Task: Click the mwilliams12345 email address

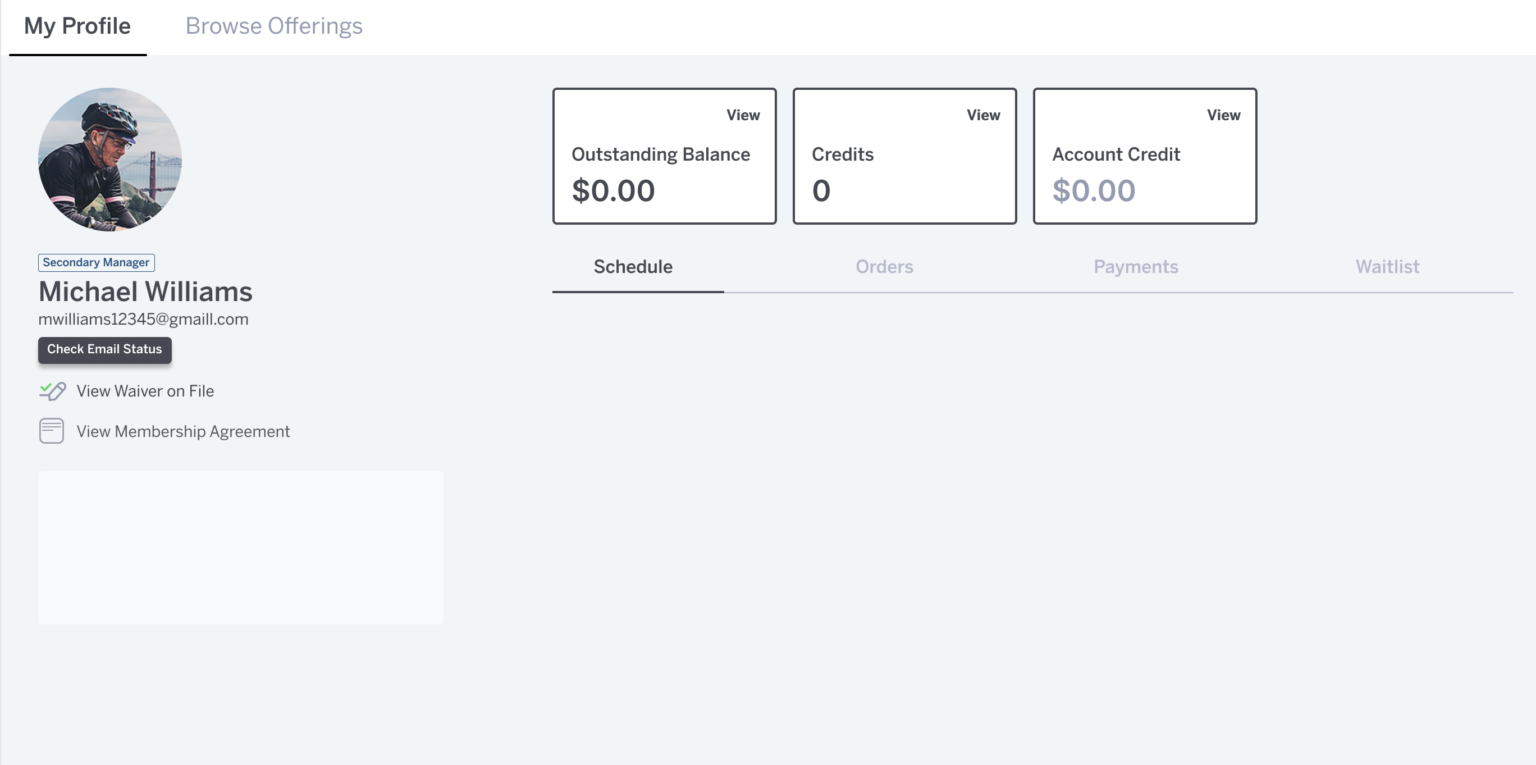Action: [x=143, y=320]
